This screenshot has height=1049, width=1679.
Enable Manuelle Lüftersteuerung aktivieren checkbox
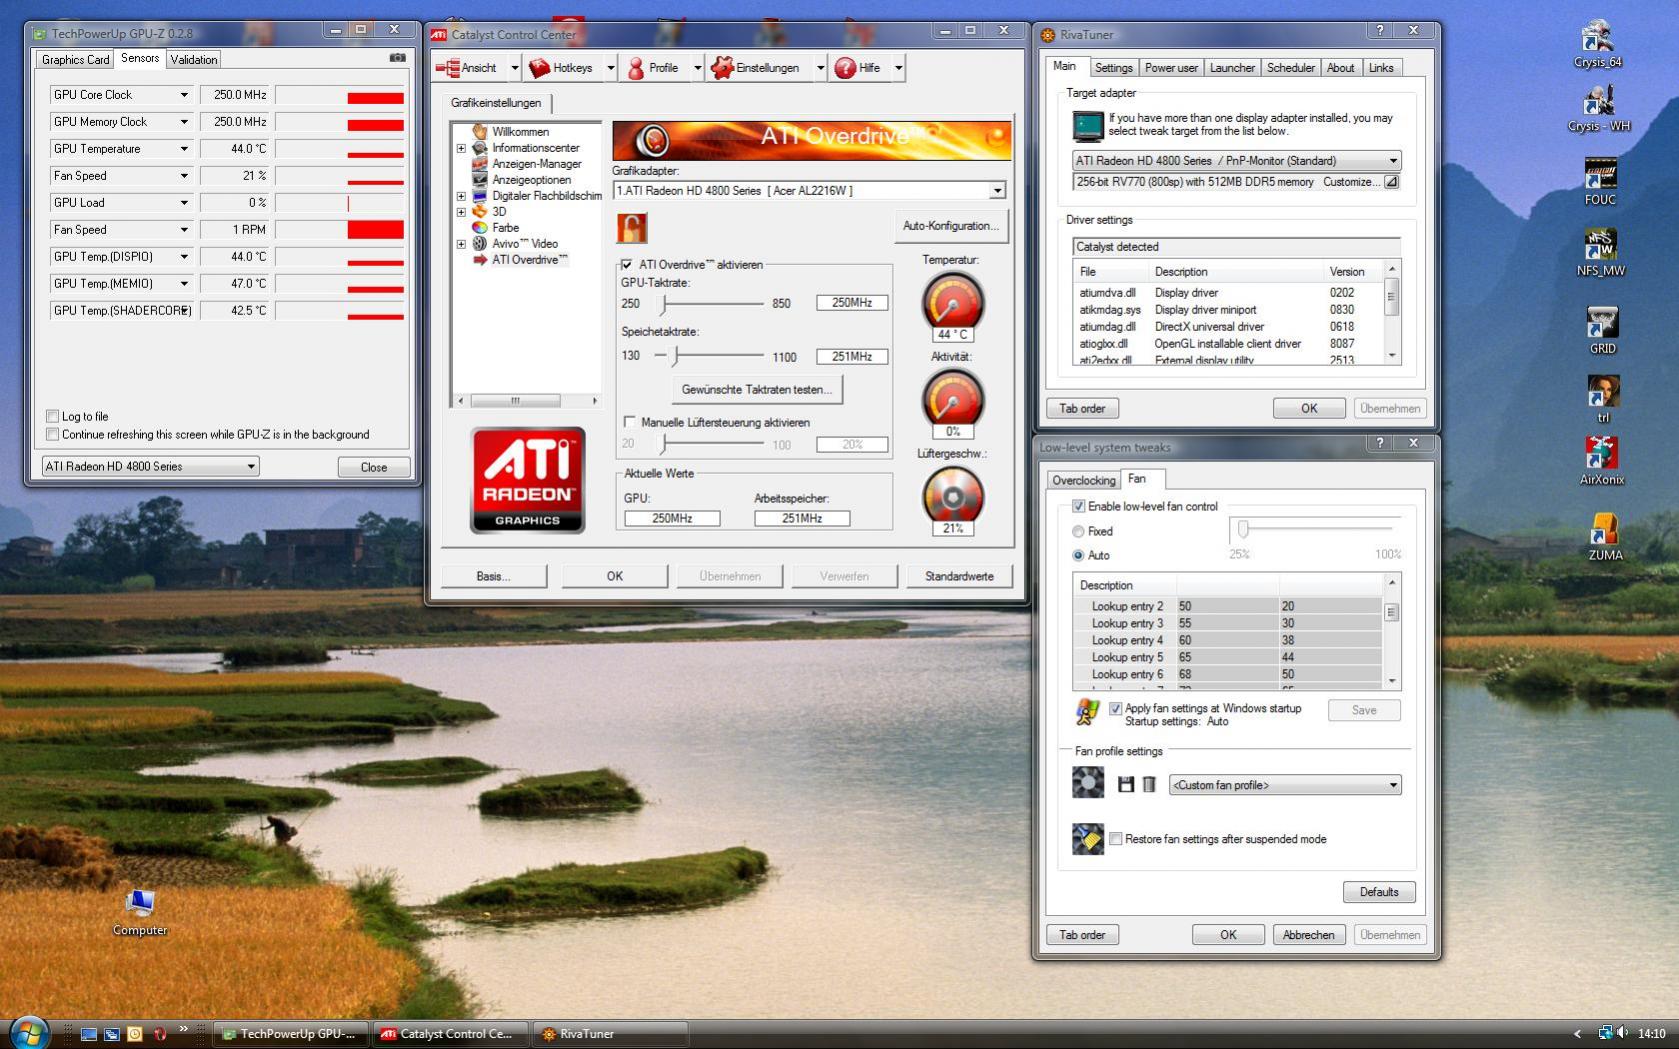(629, 422)
